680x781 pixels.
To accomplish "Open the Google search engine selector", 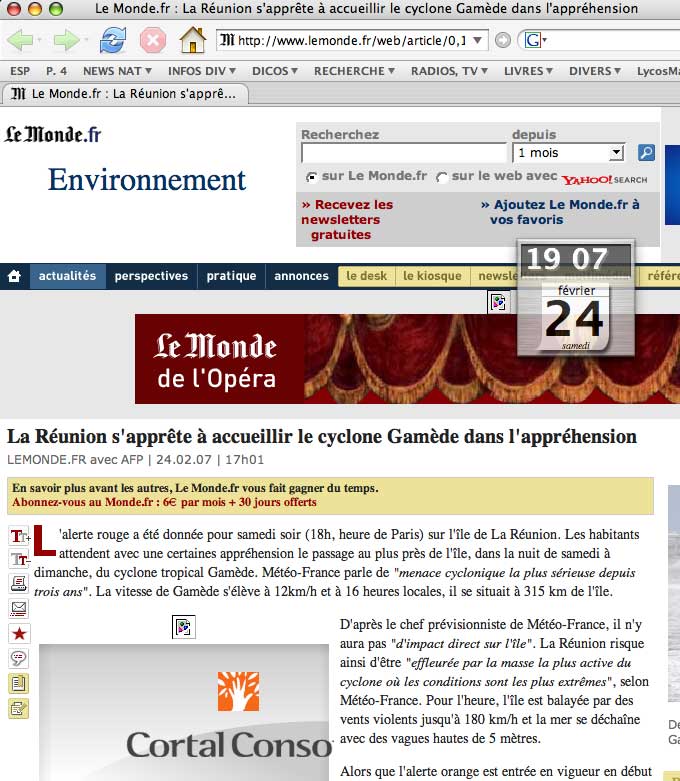I will [536, 40].
